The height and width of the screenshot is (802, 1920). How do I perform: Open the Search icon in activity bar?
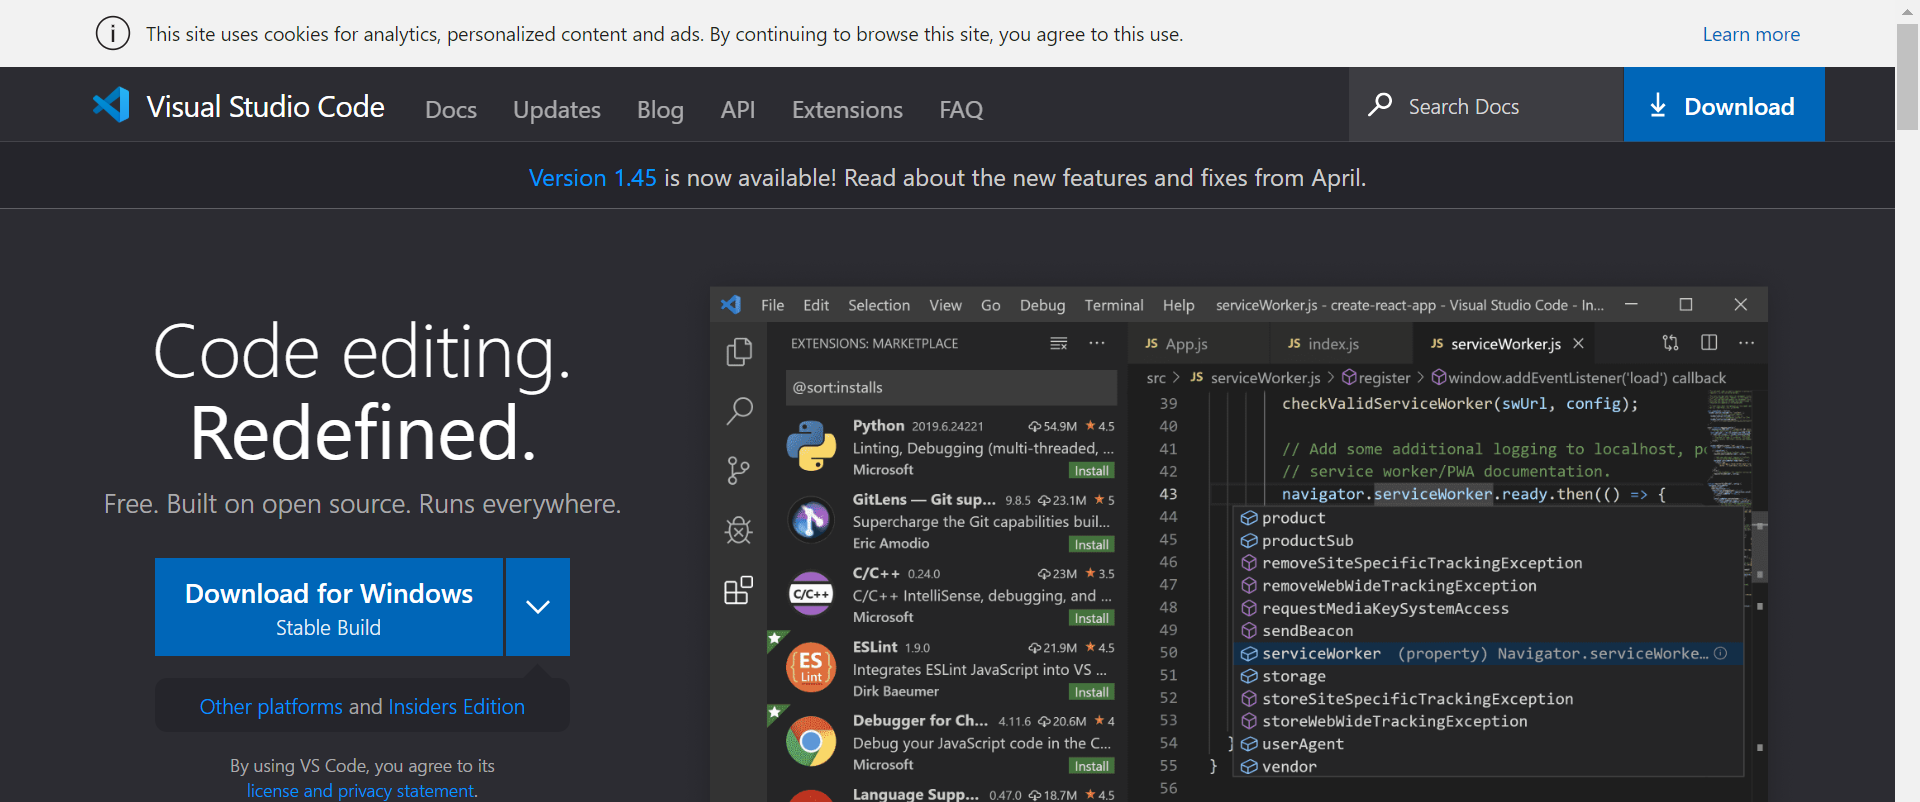(739, 410)
